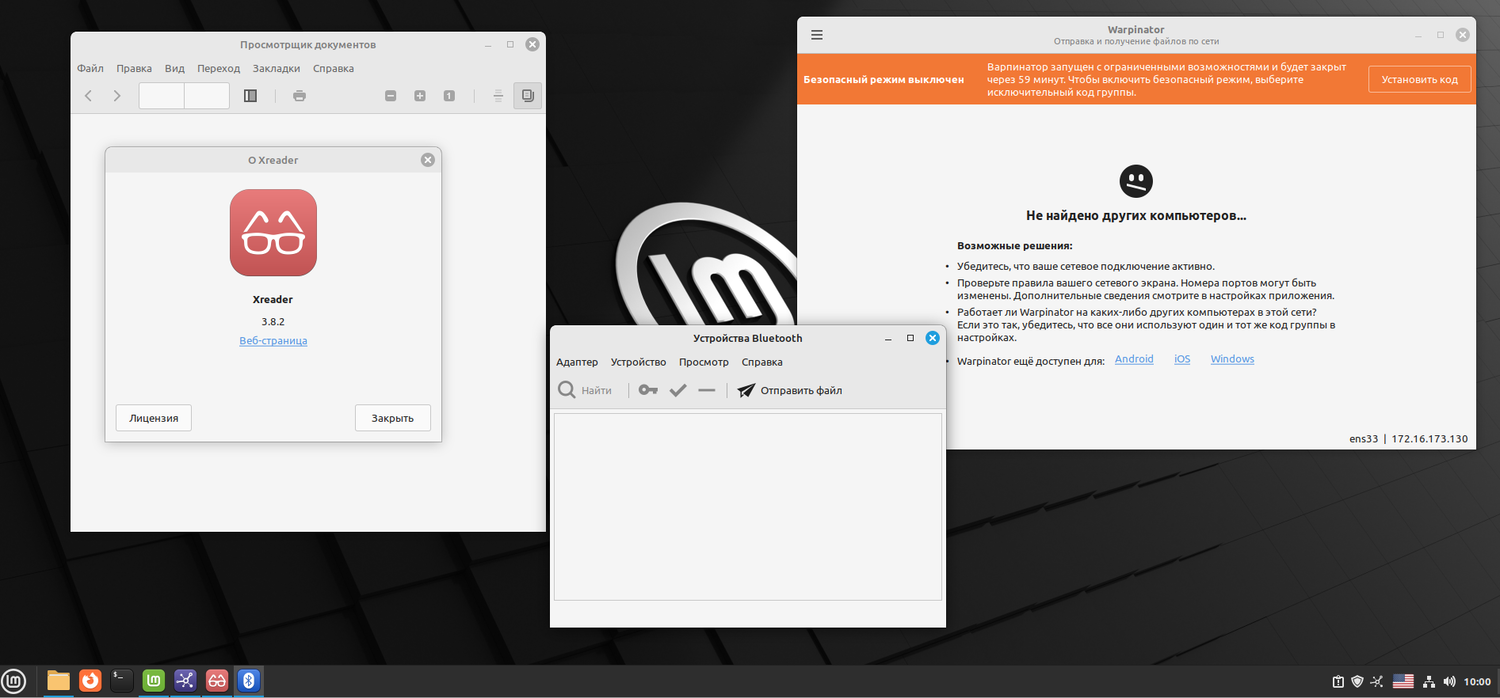The image size is (1500, 698).
Task: Go to next page in document viewer
Action: [x=117, y=96]
